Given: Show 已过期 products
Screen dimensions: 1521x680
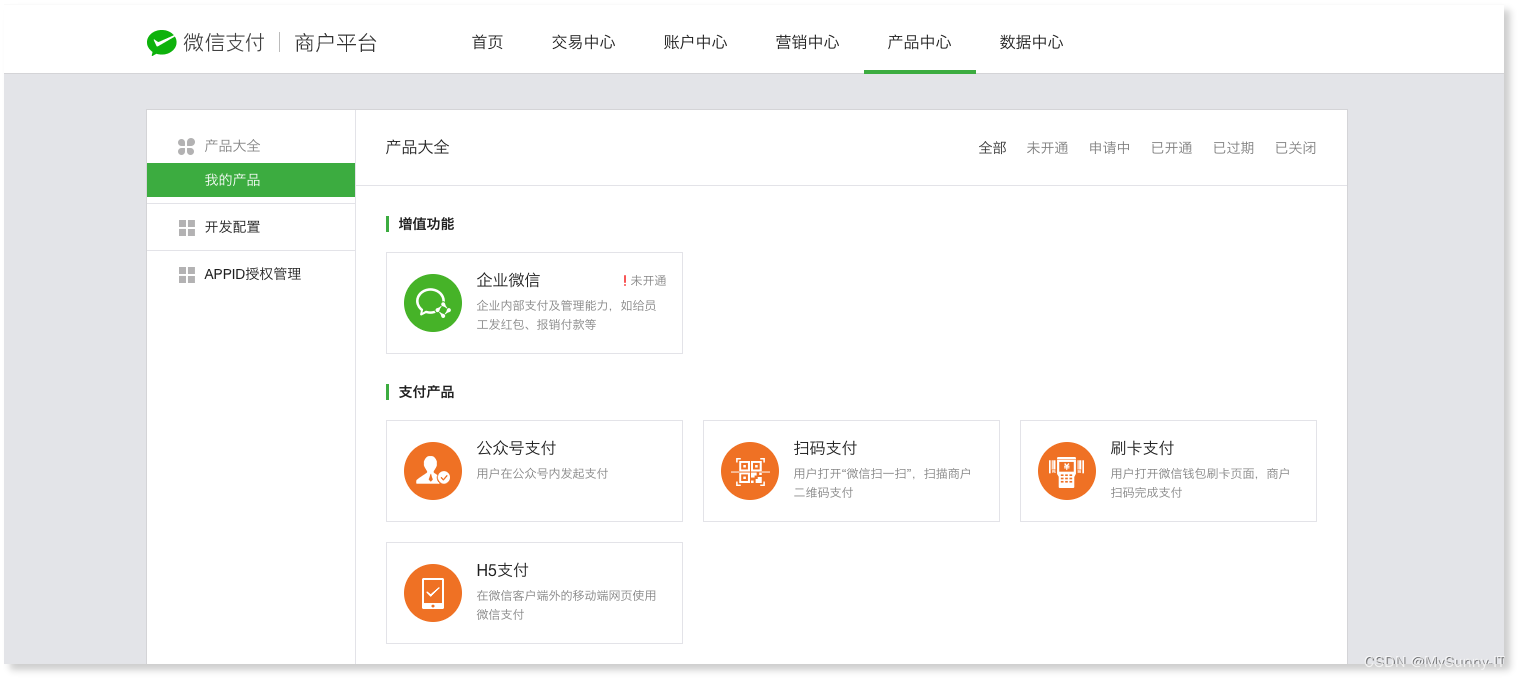Looking at the screenshot, I should (x=1234, y=148).
